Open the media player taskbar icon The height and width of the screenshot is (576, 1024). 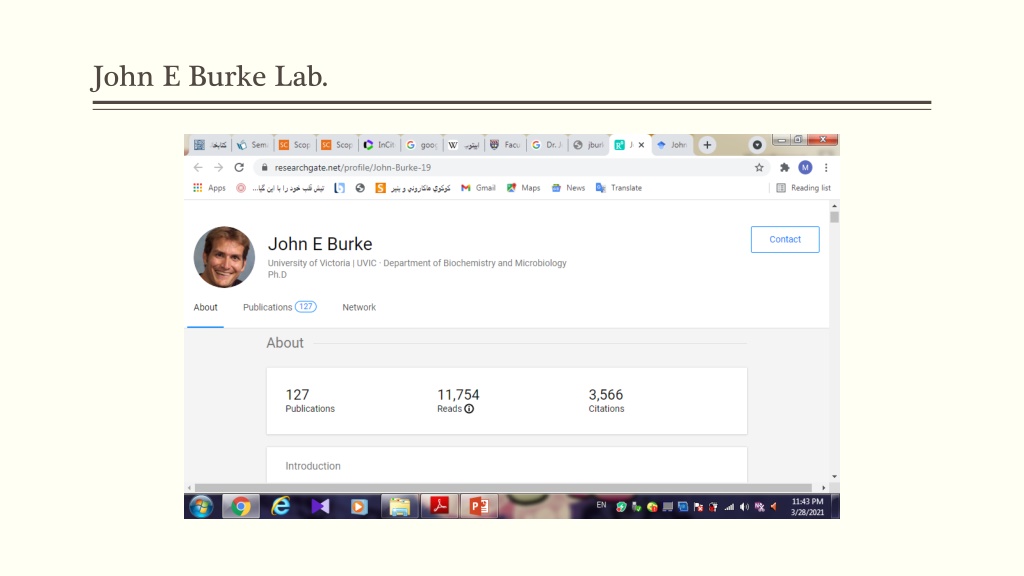tap(359, 507)
